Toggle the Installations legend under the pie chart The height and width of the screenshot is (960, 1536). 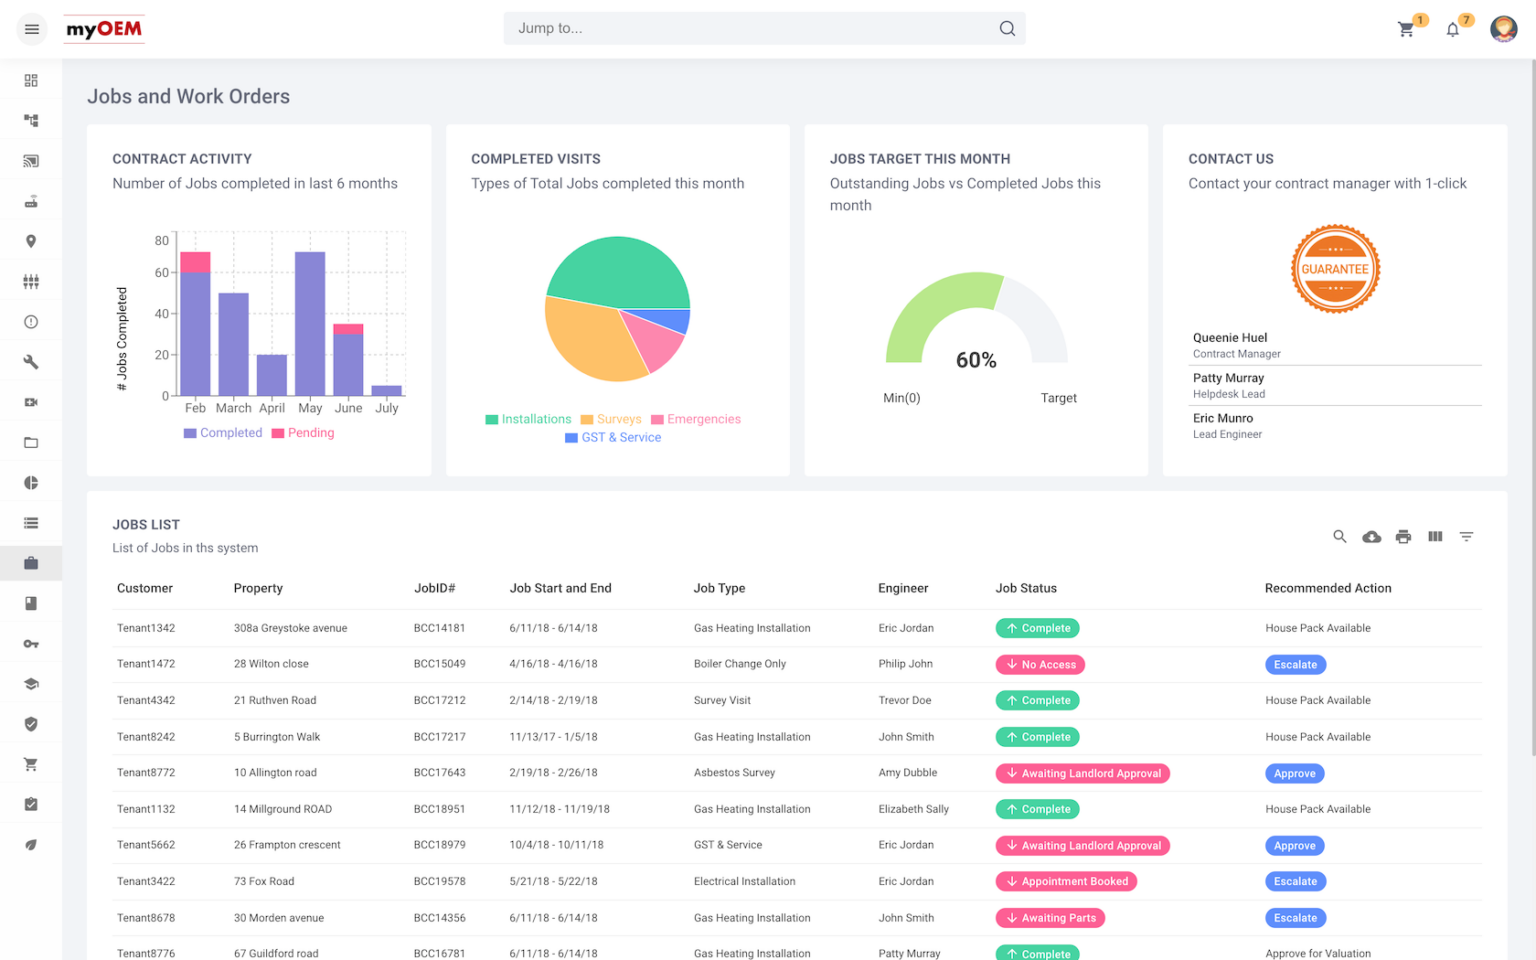coord(528,419)
